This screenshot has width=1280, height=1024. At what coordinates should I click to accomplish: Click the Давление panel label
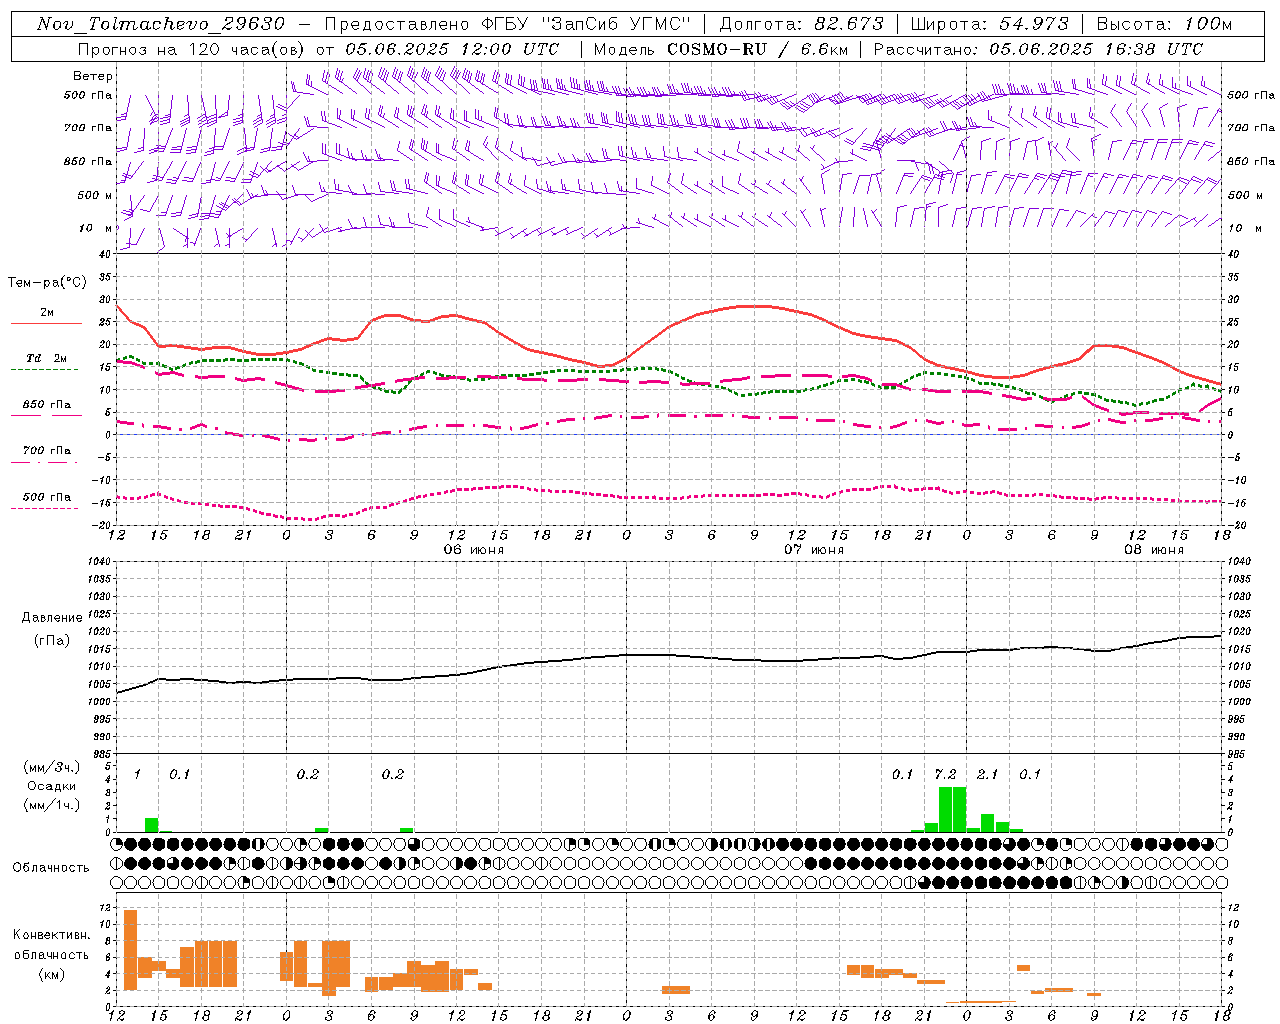[x=52, y=618]
